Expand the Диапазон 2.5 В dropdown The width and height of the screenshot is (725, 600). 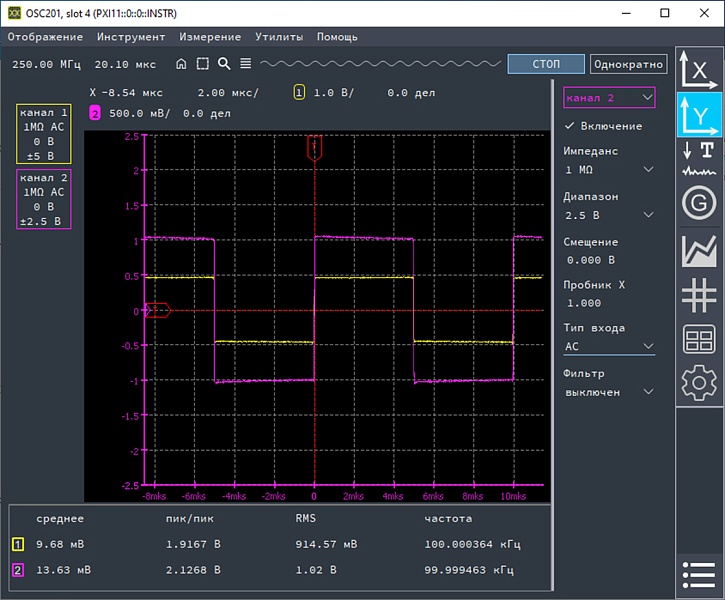(609, 215)
